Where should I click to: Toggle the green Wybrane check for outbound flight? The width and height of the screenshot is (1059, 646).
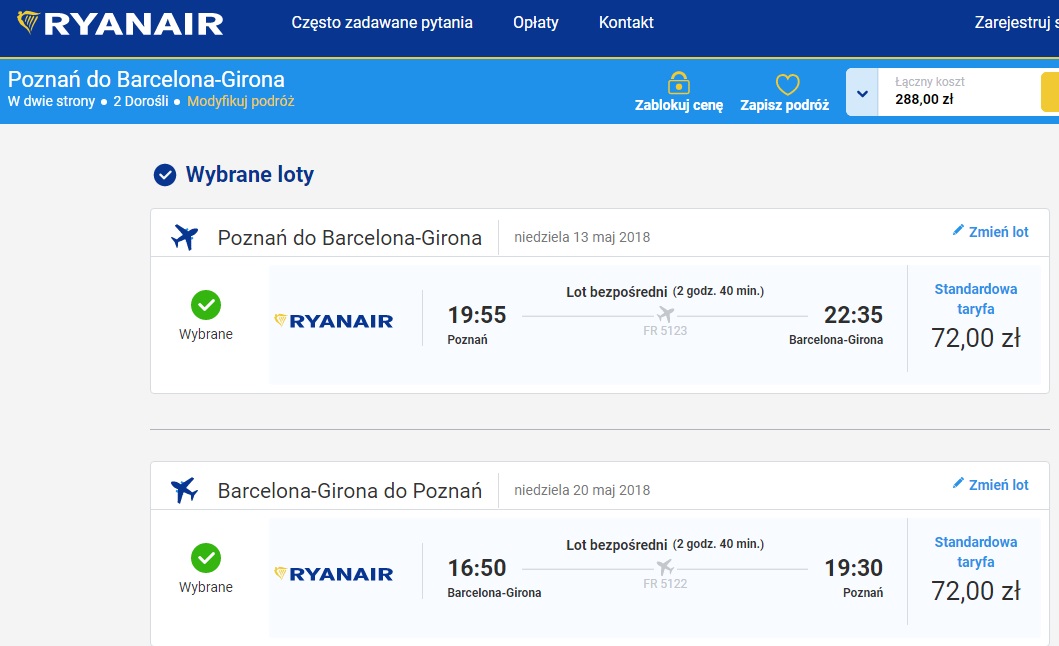(206, 305)
